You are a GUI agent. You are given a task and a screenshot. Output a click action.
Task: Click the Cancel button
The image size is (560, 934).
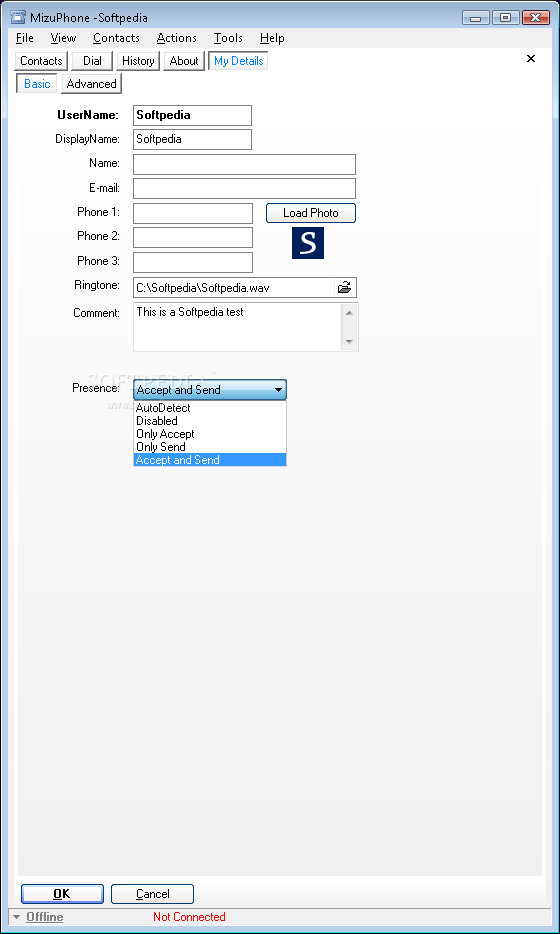pos(153,894)
